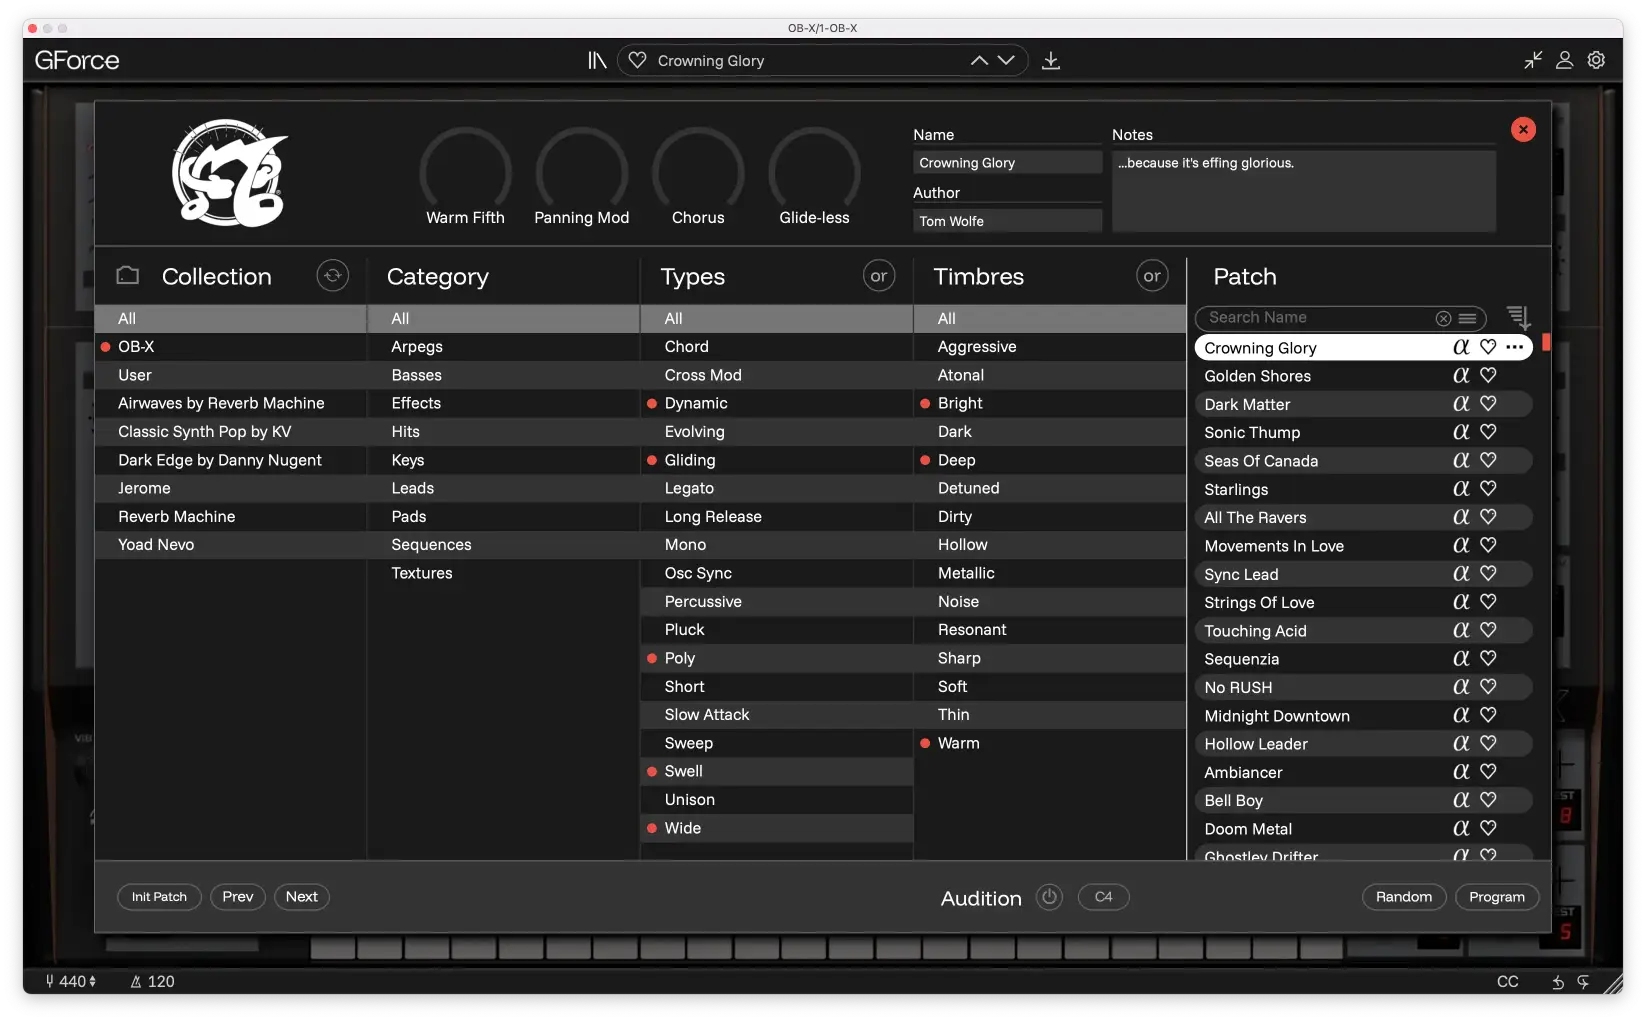Viewport: 1646px width, 1021px height.
Task: Click the shrink window arrows icon
Action: 1533,60
